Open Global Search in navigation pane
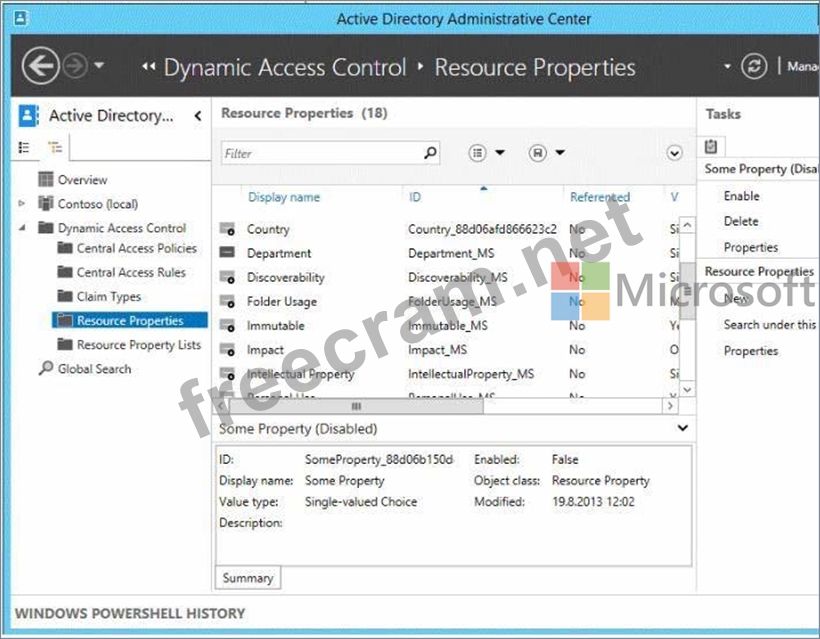This screenshot has width=820, height=639. pyautogui.click(x=94, y=369)
